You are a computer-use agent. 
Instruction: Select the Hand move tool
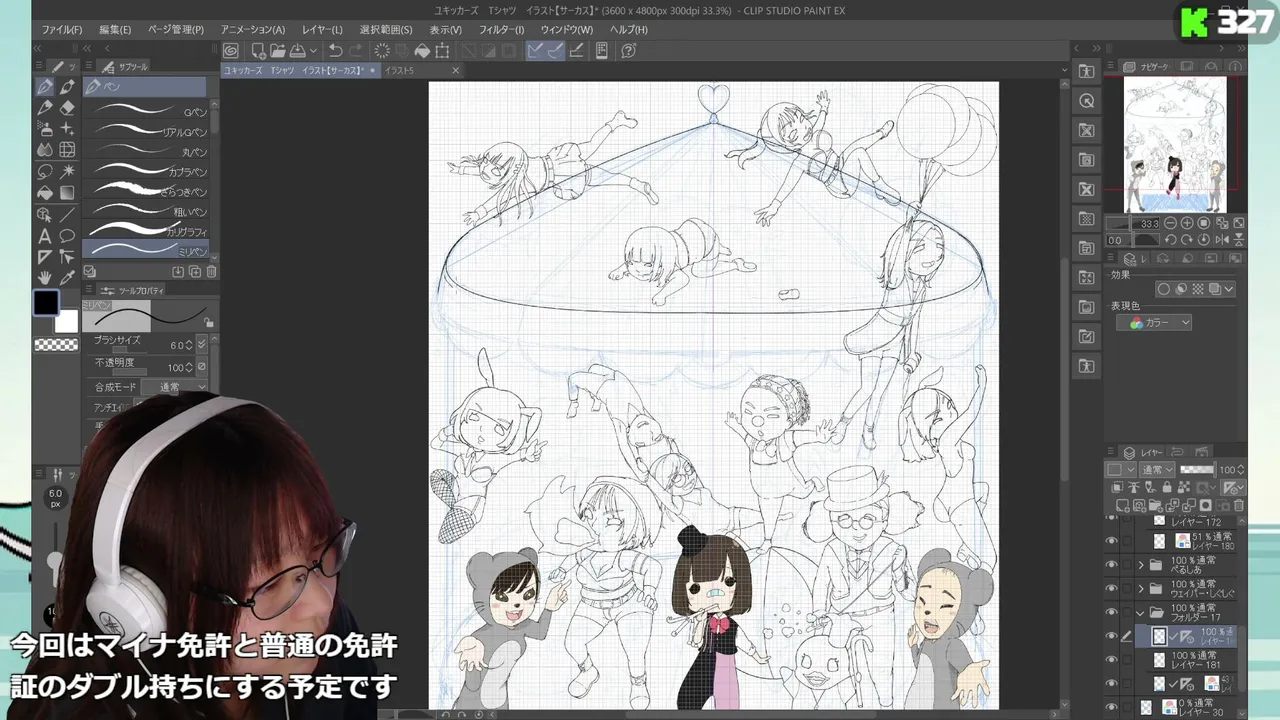(x=45, y=278)
